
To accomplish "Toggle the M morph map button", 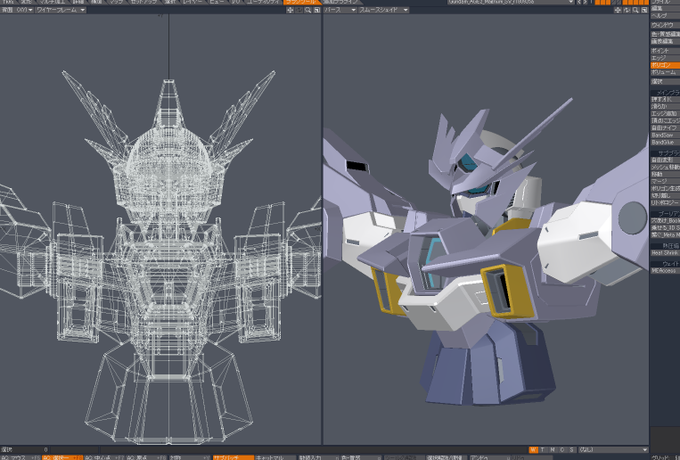I will tap(552, 450).
